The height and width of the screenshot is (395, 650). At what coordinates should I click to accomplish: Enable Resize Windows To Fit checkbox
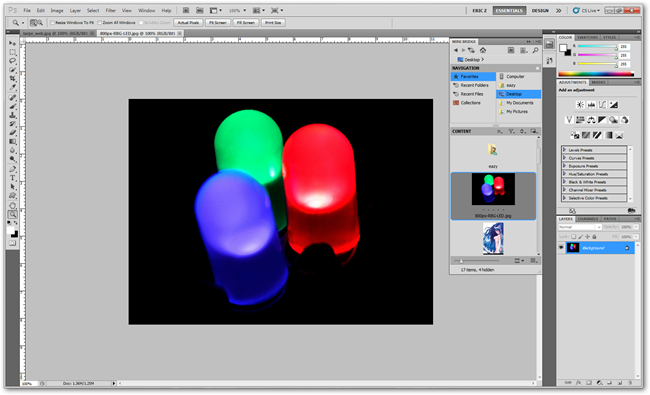click(x=52, y=23)
